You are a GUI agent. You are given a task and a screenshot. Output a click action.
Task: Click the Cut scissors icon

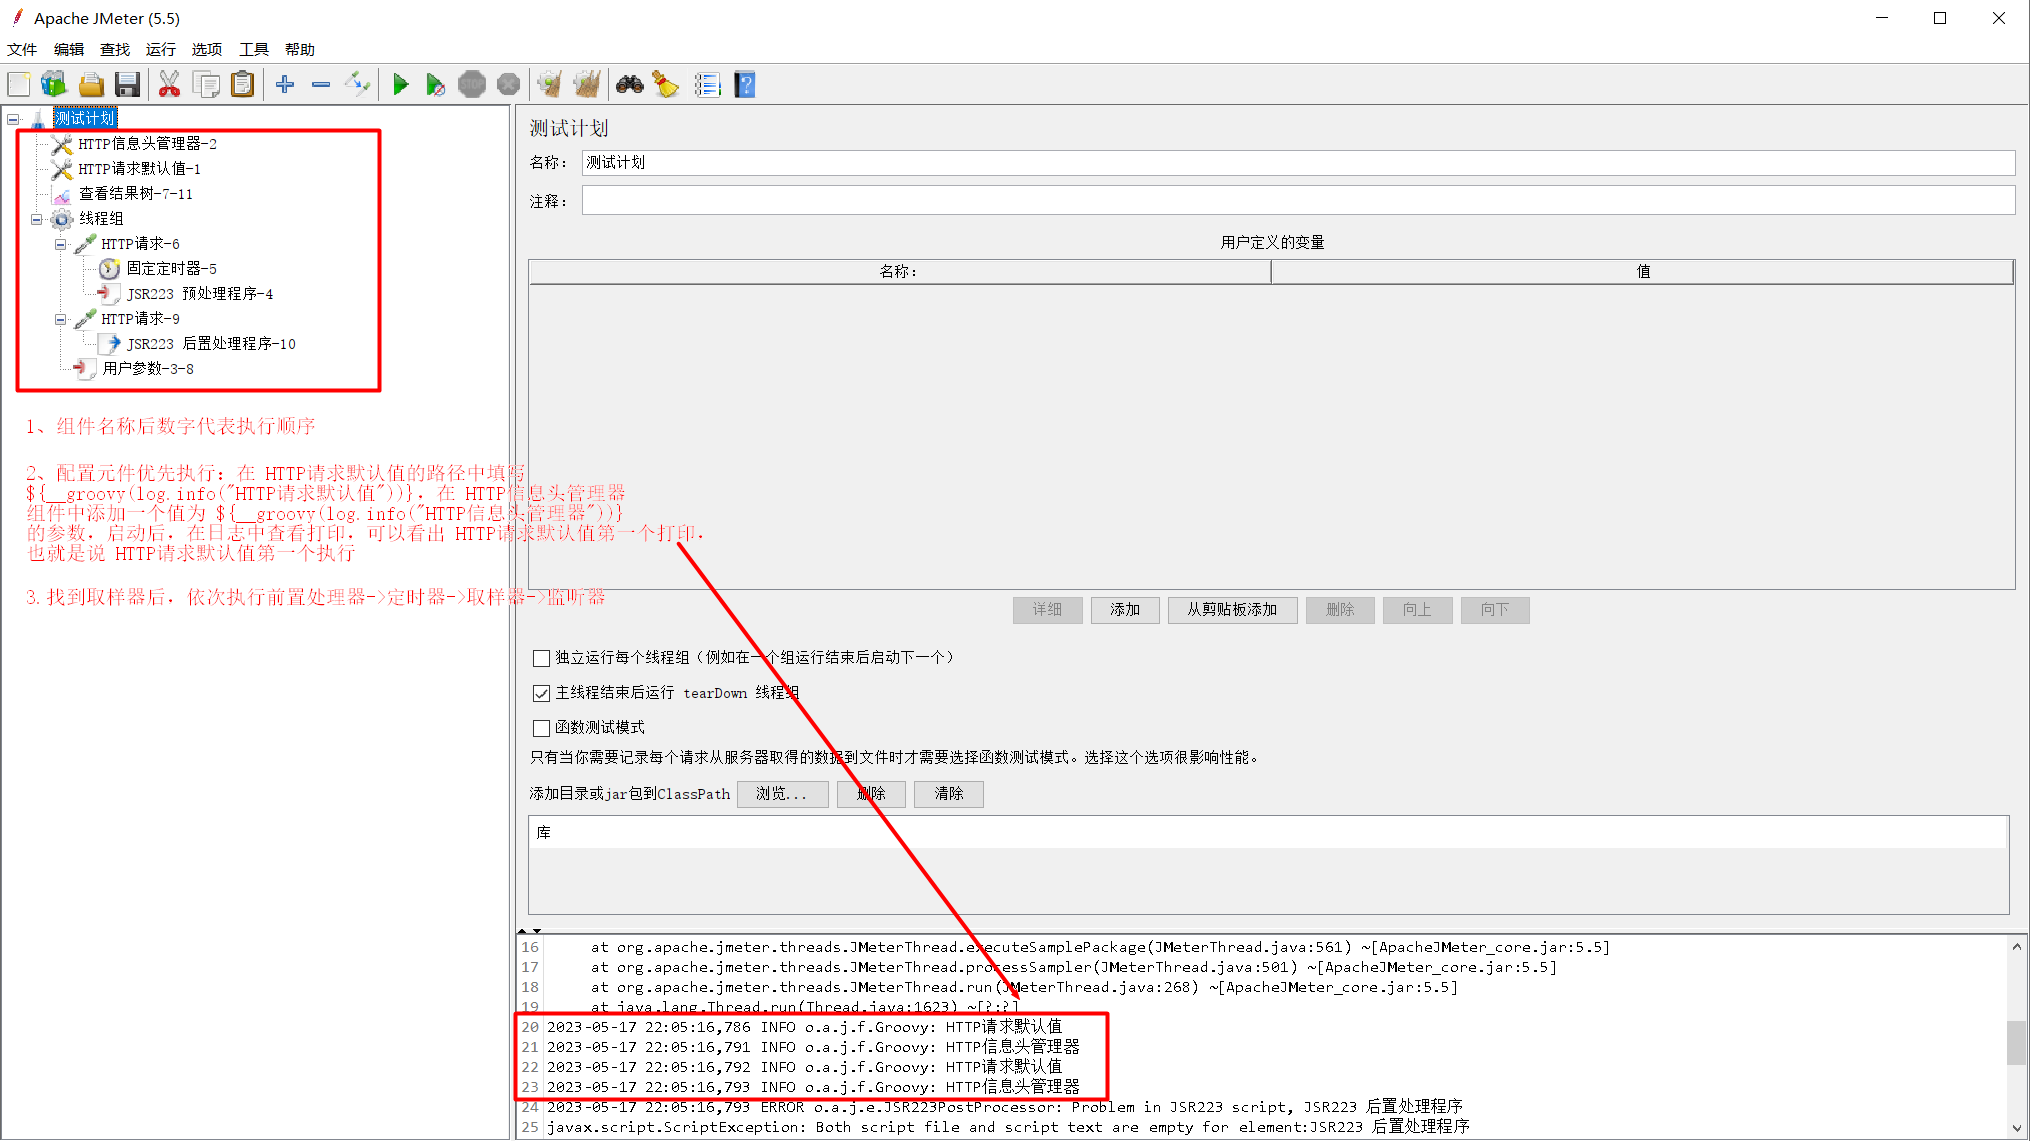169,85
